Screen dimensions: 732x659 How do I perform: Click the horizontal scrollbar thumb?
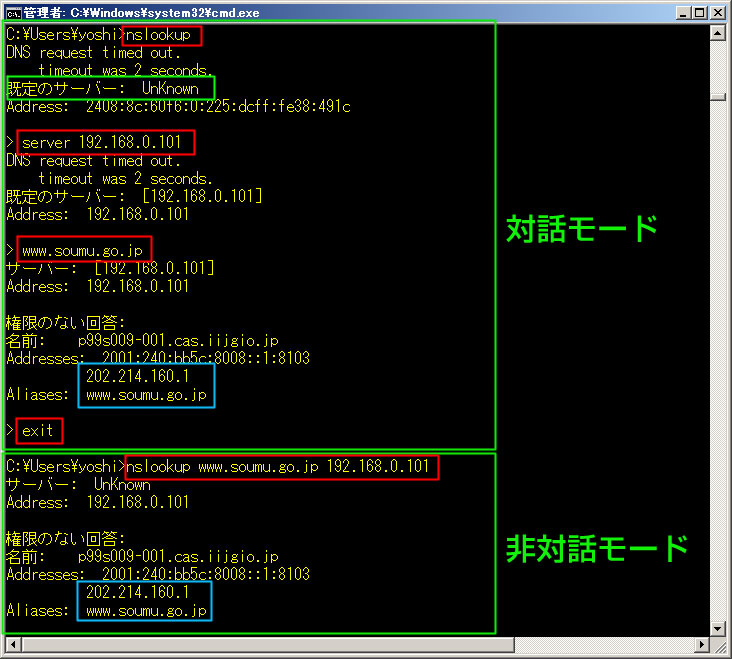click(268, 645)
